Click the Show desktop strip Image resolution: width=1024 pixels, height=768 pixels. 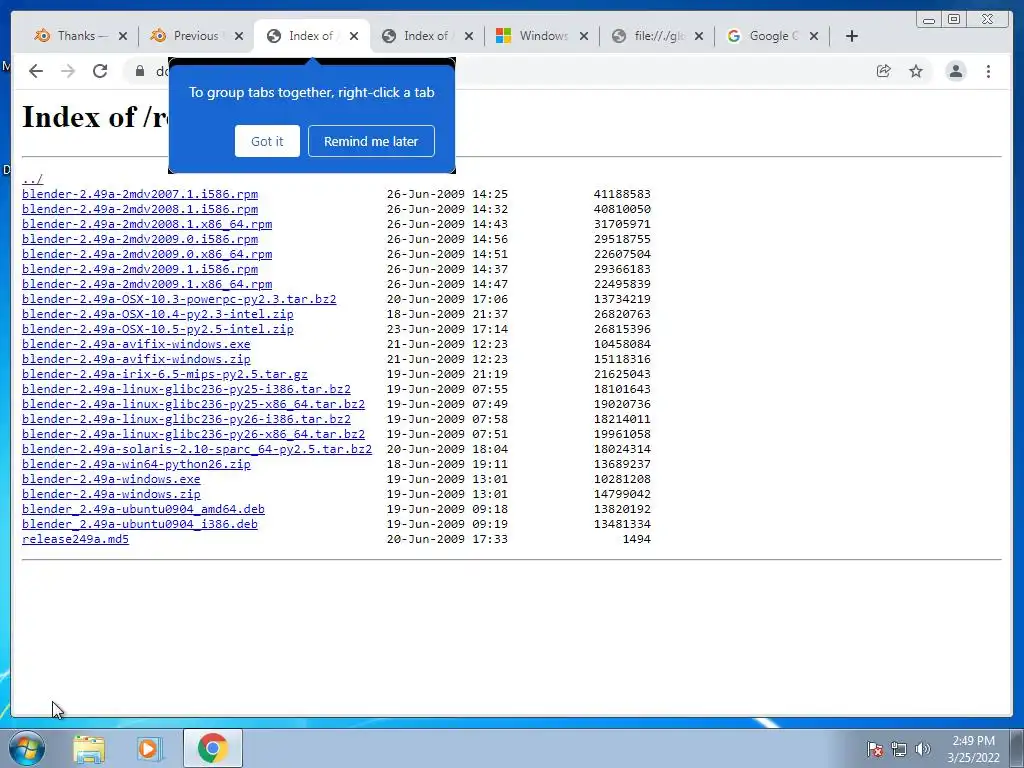(x=1017, y=748)
